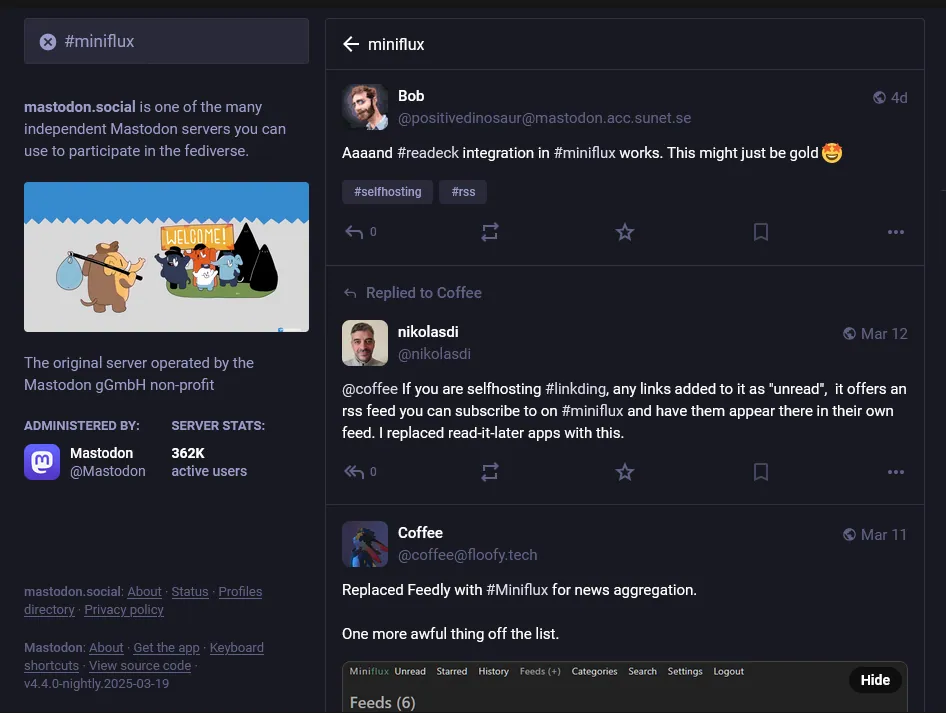Open #miniflux hashtag in nikolasdi post
The image size is (946, 713).
[x=592, y=411]
